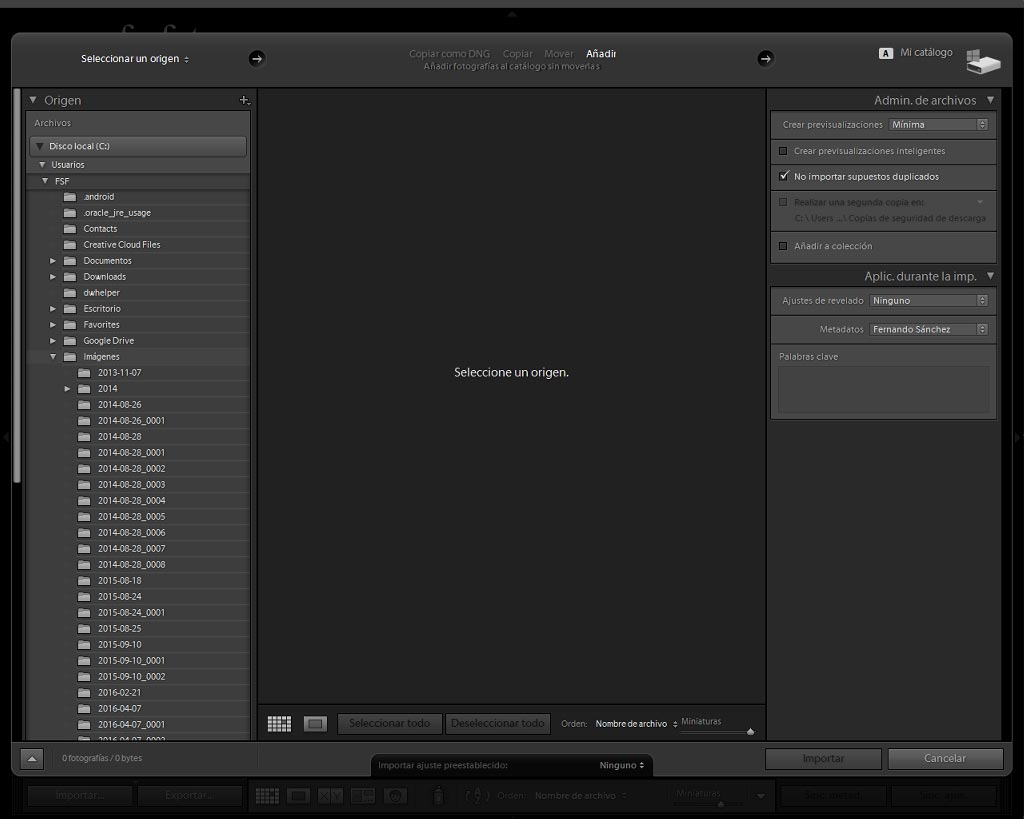Check Añadir a colección option
Screen dimensions: 1024x819
(783, 246)
